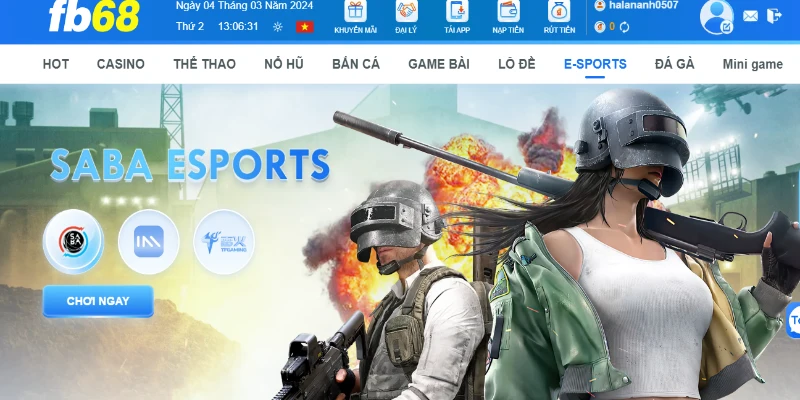Open the Khuyến Mãi gift icon
This screenshot has height=400, width=800.
coord(355,11)
